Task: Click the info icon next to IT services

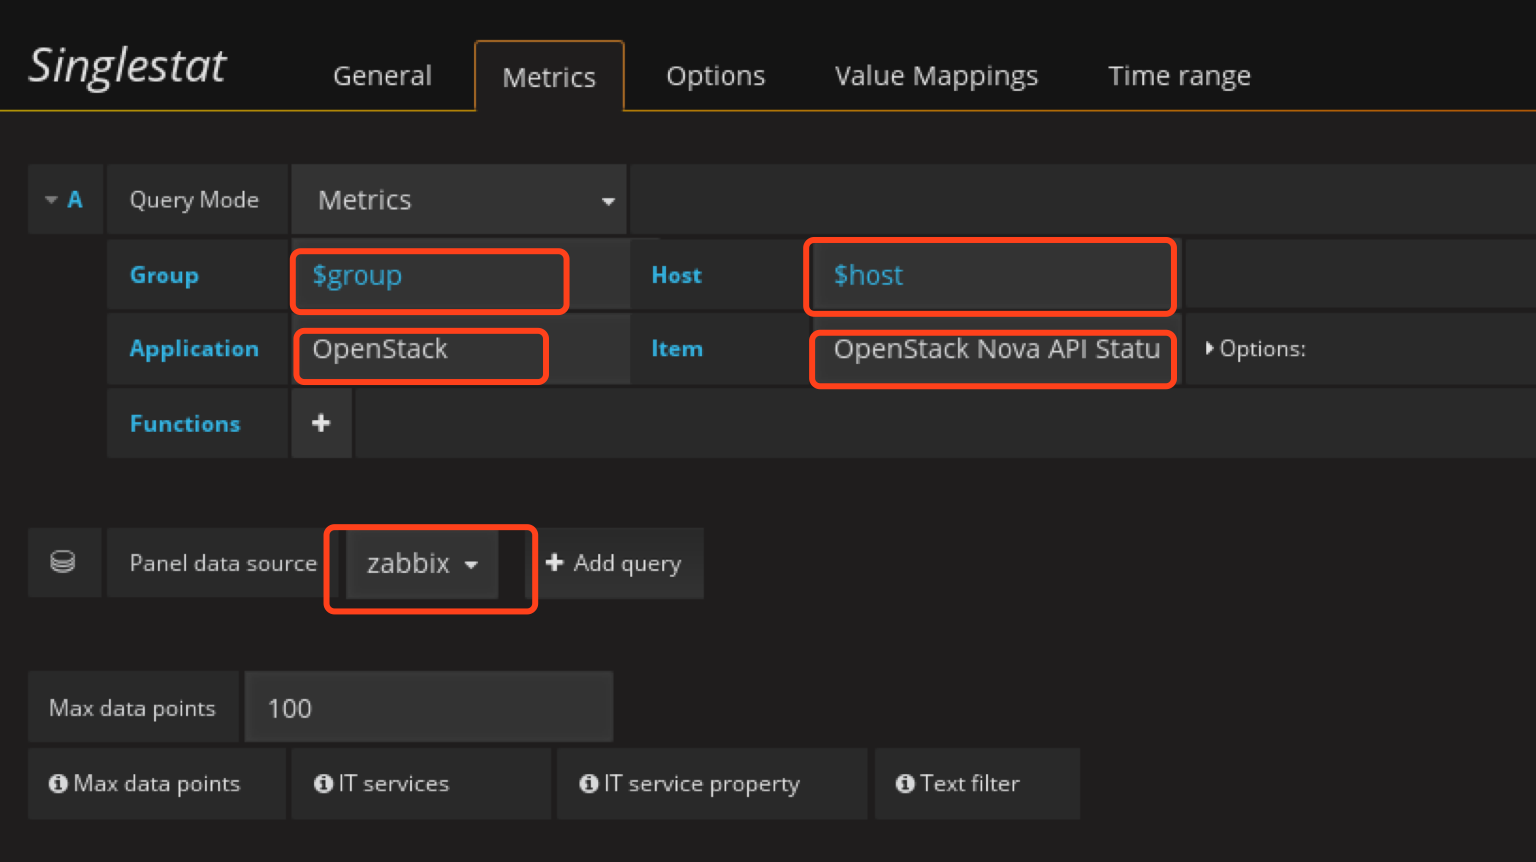Action: tap(323, 784)
